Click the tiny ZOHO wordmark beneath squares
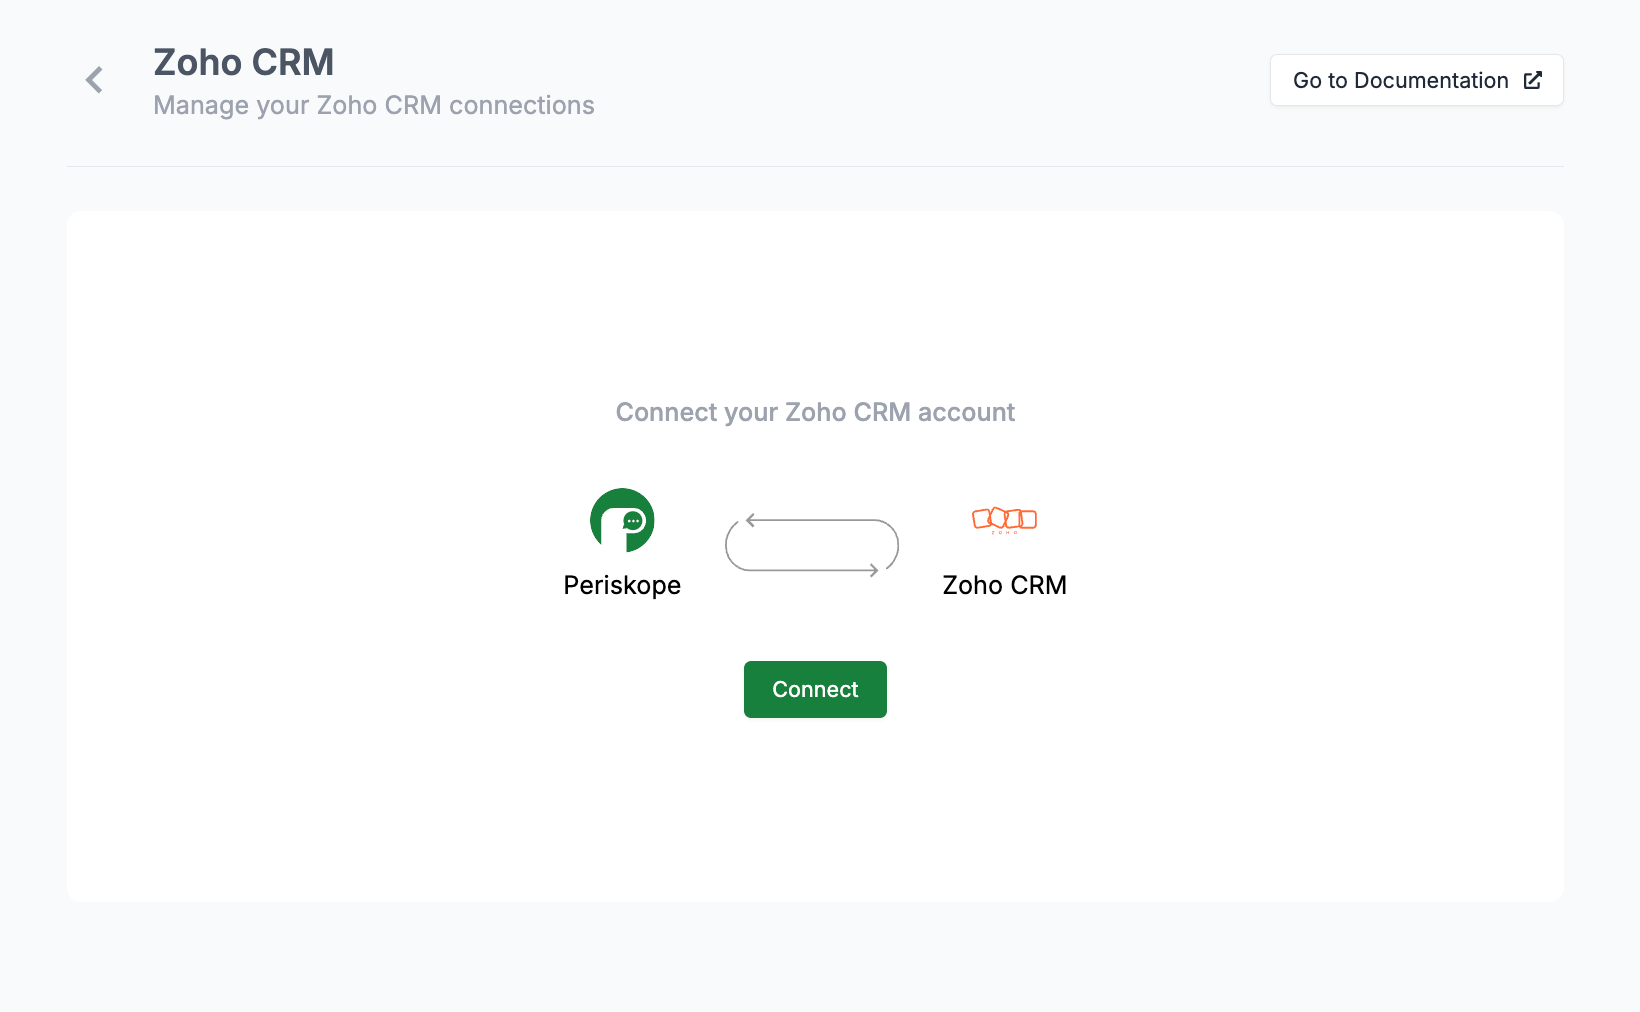Image resolution: width=1640 pixels, height=1012 pixels. tap(1004, 533)
